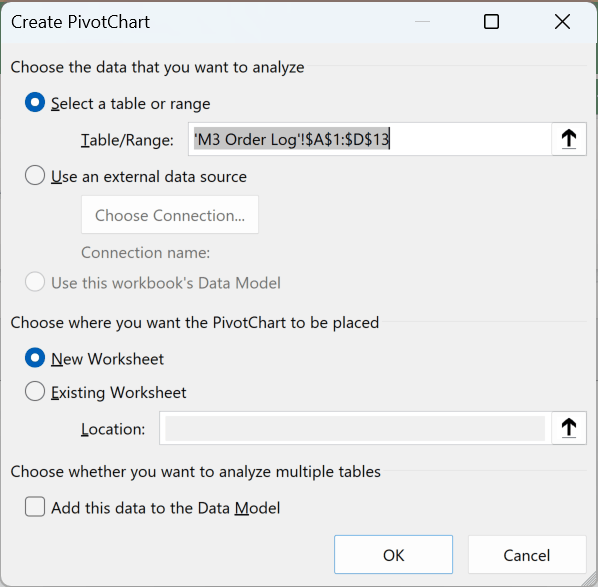Click 'Choose where you want the PivotChart' heading
This screenshot has height=587, width=598.
[195, 323]
